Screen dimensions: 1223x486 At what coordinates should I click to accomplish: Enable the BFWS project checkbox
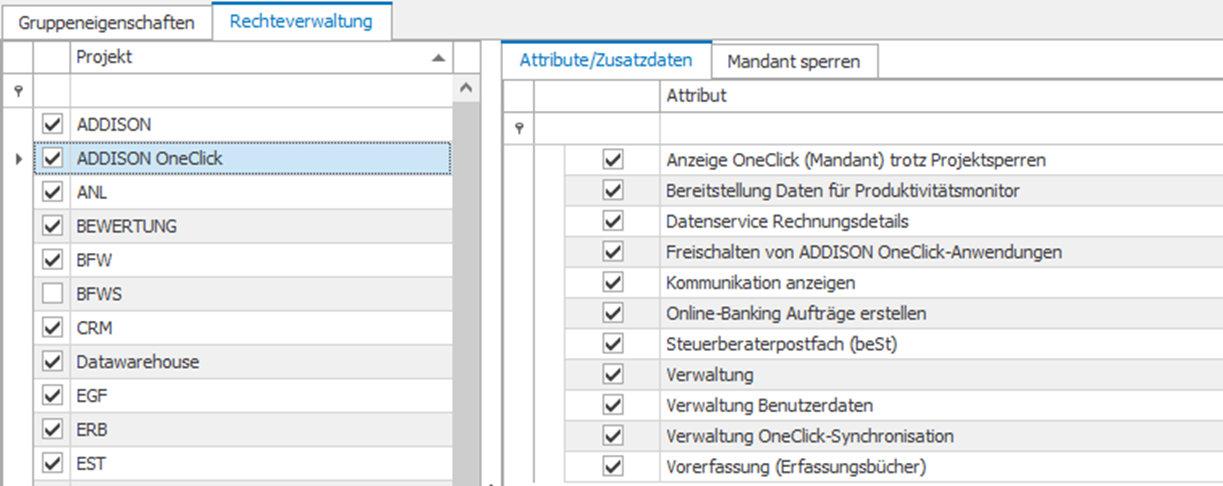coord(52,294)
